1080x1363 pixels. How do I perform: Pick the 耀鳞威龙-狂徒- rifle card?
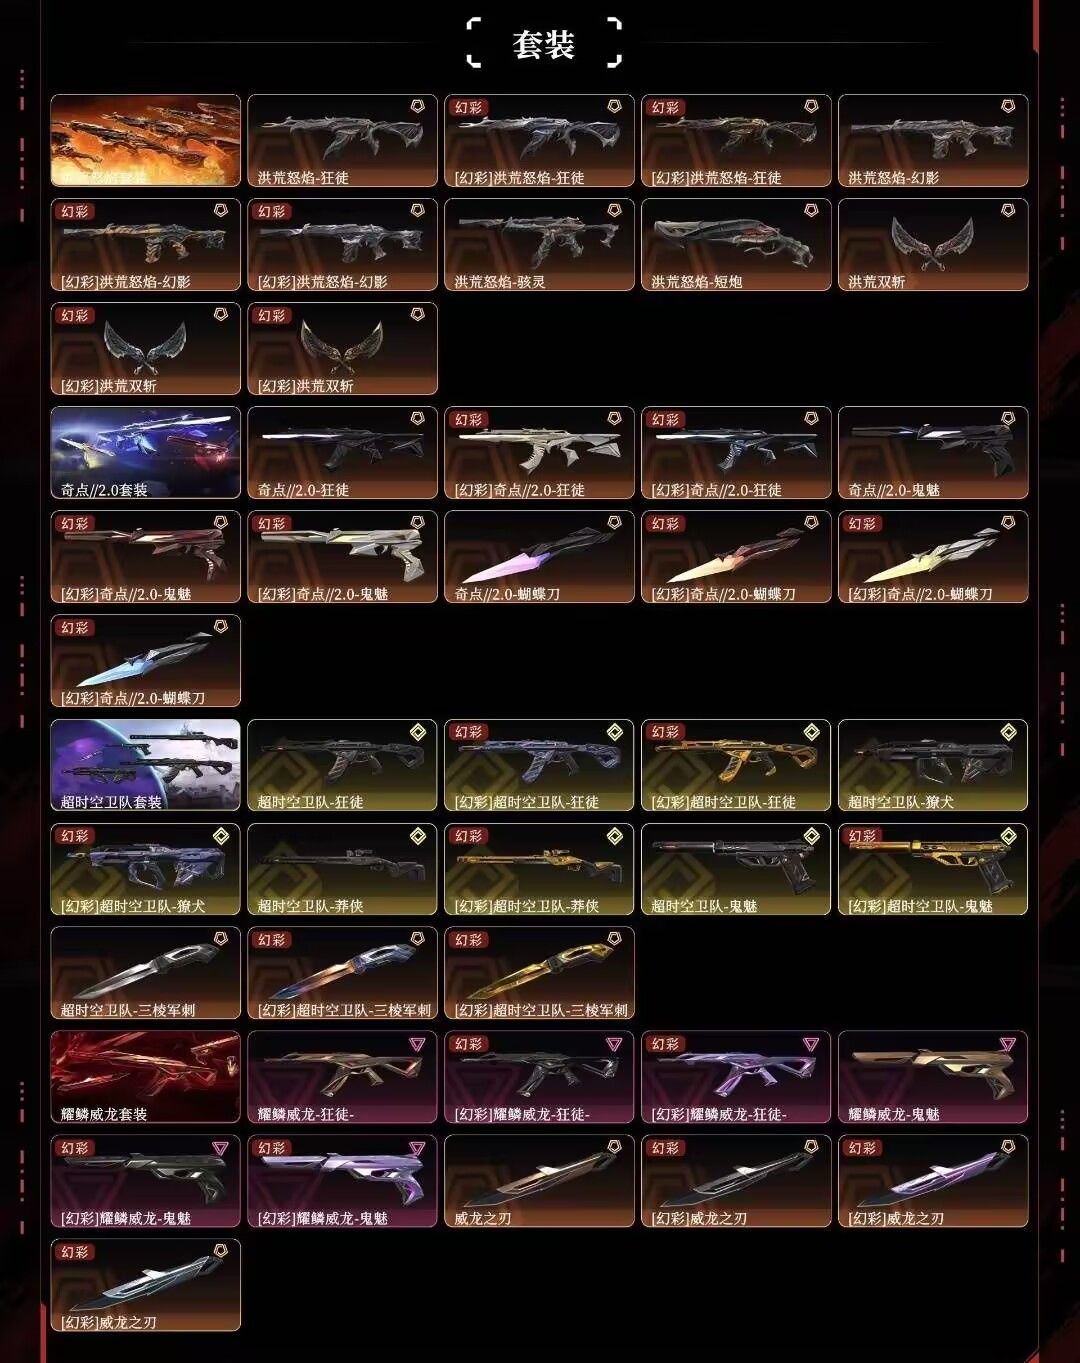pyautogui.click(x=342, y=1077)
